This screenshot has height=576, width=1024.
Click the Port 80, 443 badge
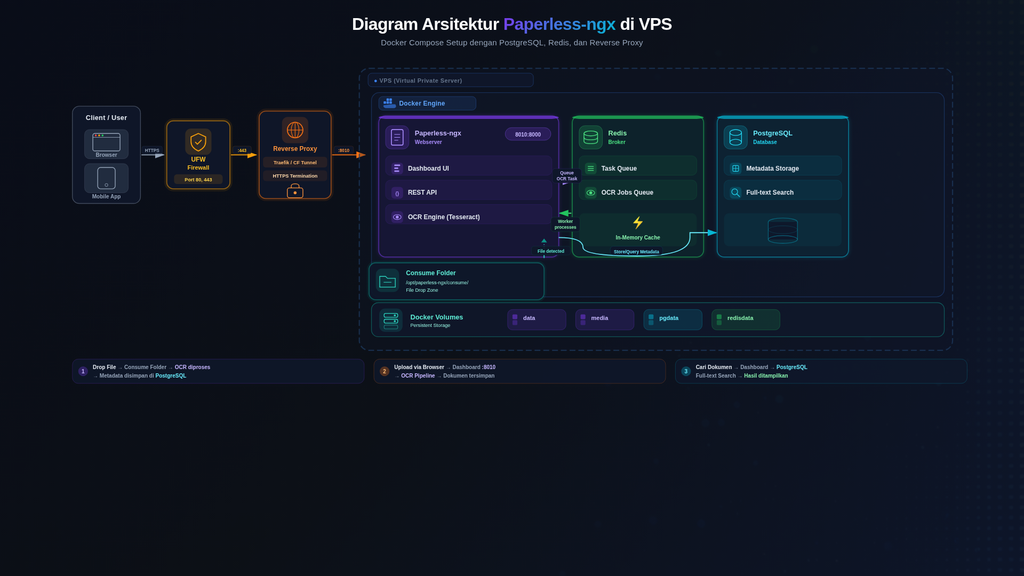point(198,180)
